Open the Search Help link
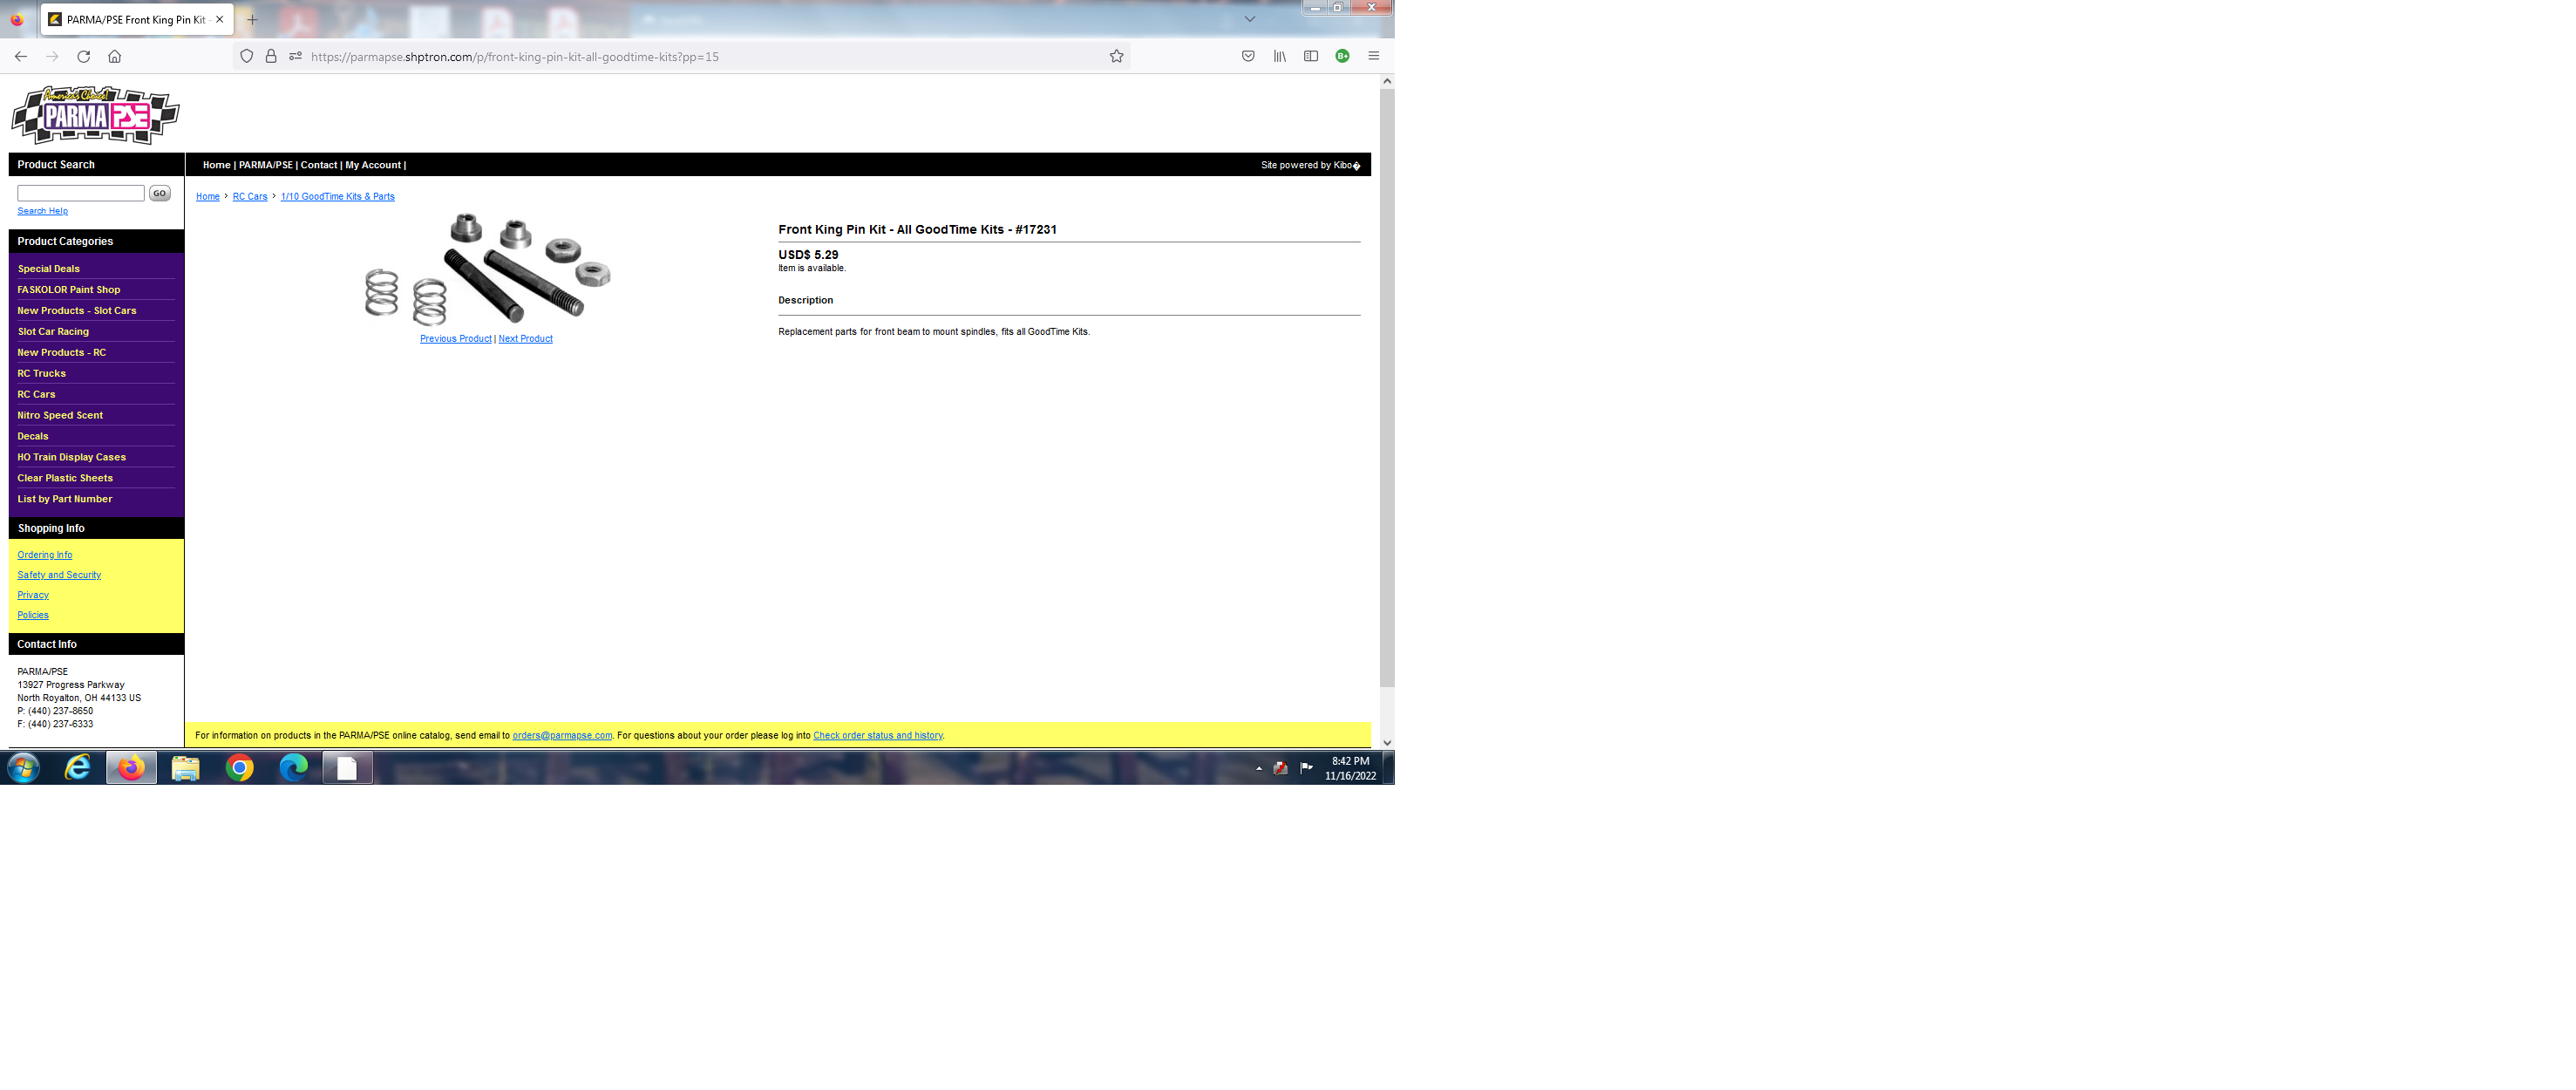Viewport: 2576px width, 1090px height. (x=43, y=211)
